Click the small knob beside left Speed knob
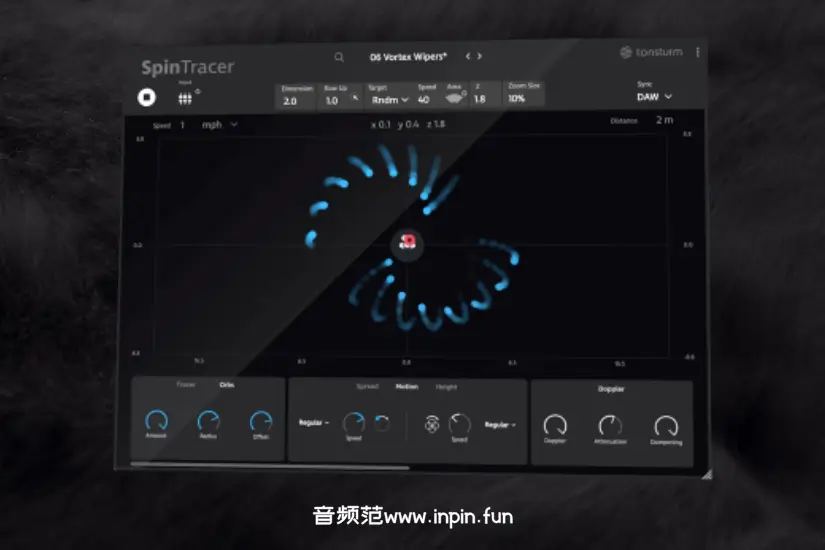 381,423
